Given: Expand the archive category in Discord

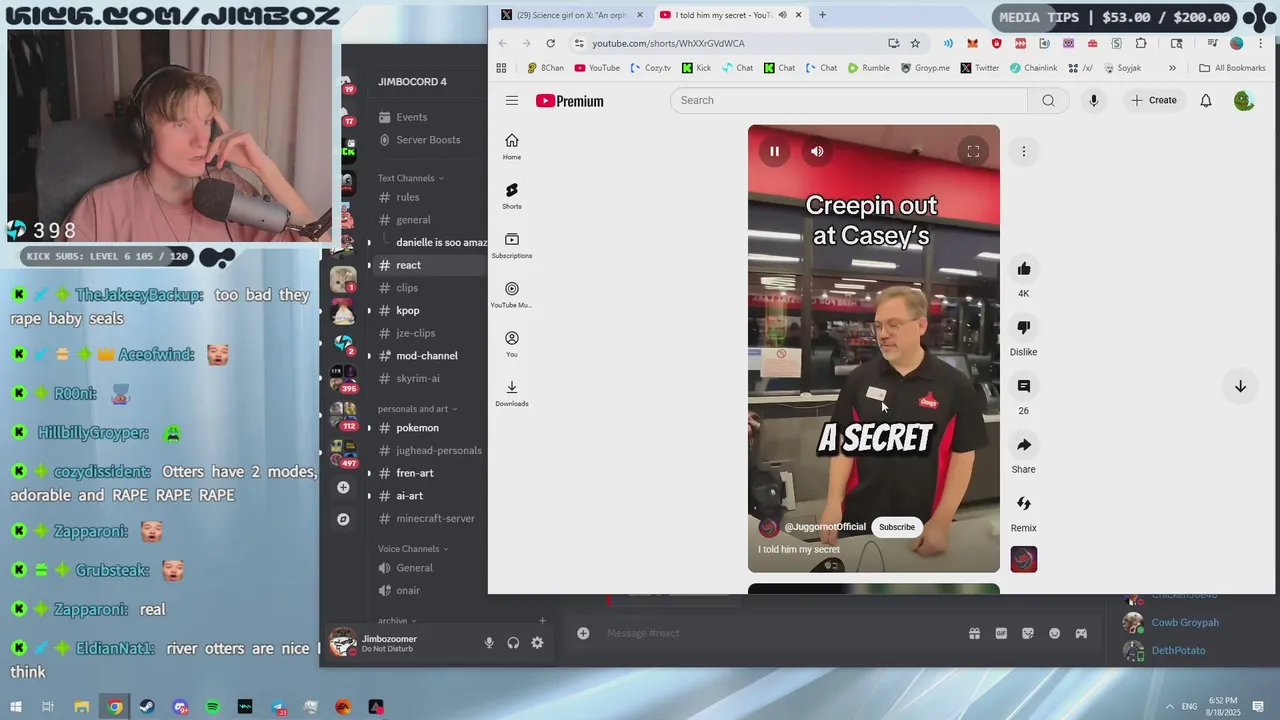Looking at the screenshot, I should pyautogui.click(x=397, y=621).
